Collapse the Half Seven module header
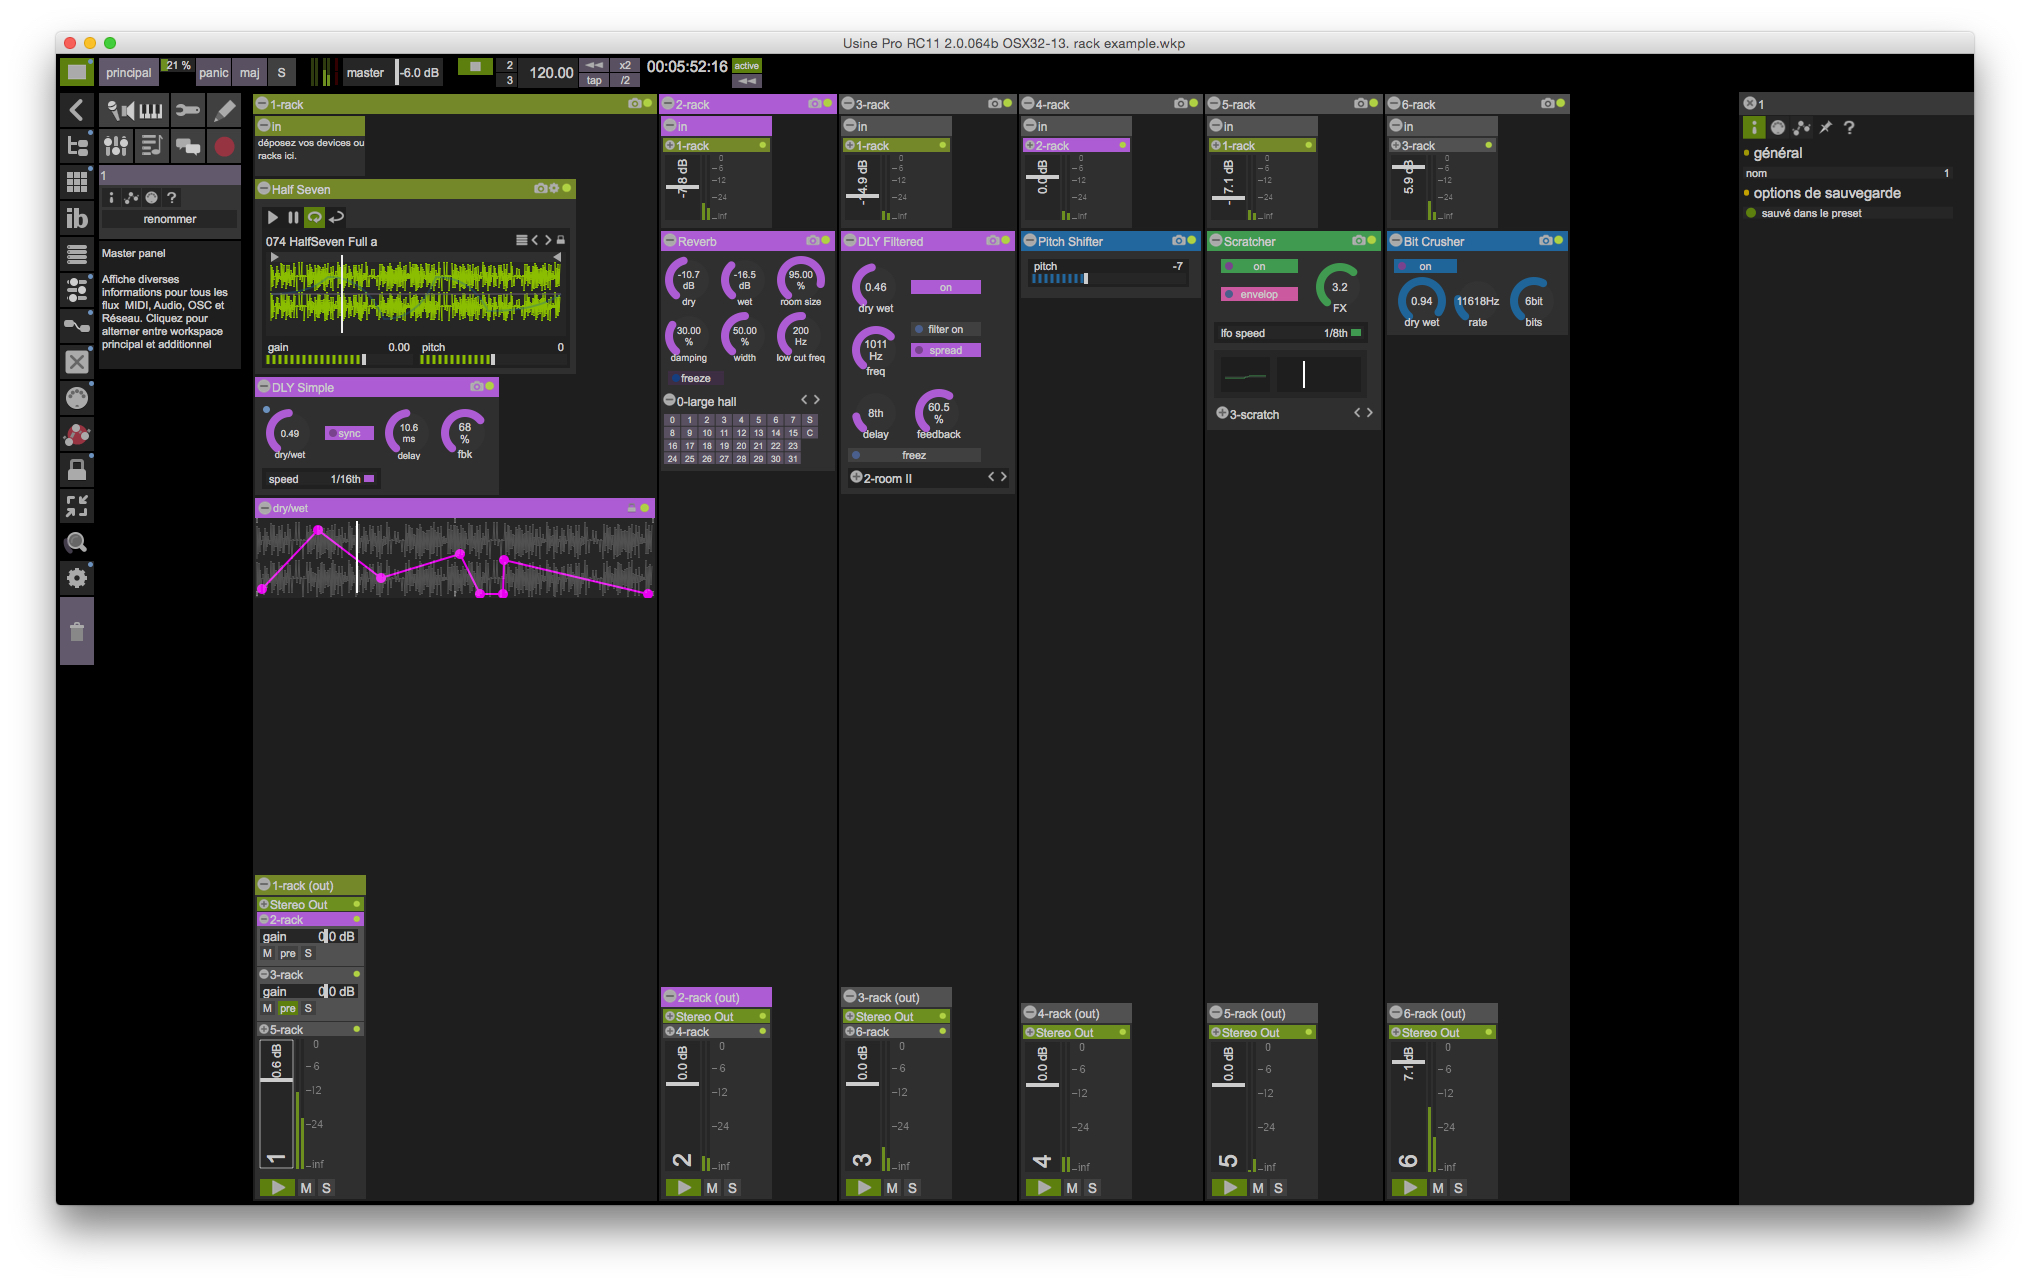2030x1285 pixels. (262, 189)
